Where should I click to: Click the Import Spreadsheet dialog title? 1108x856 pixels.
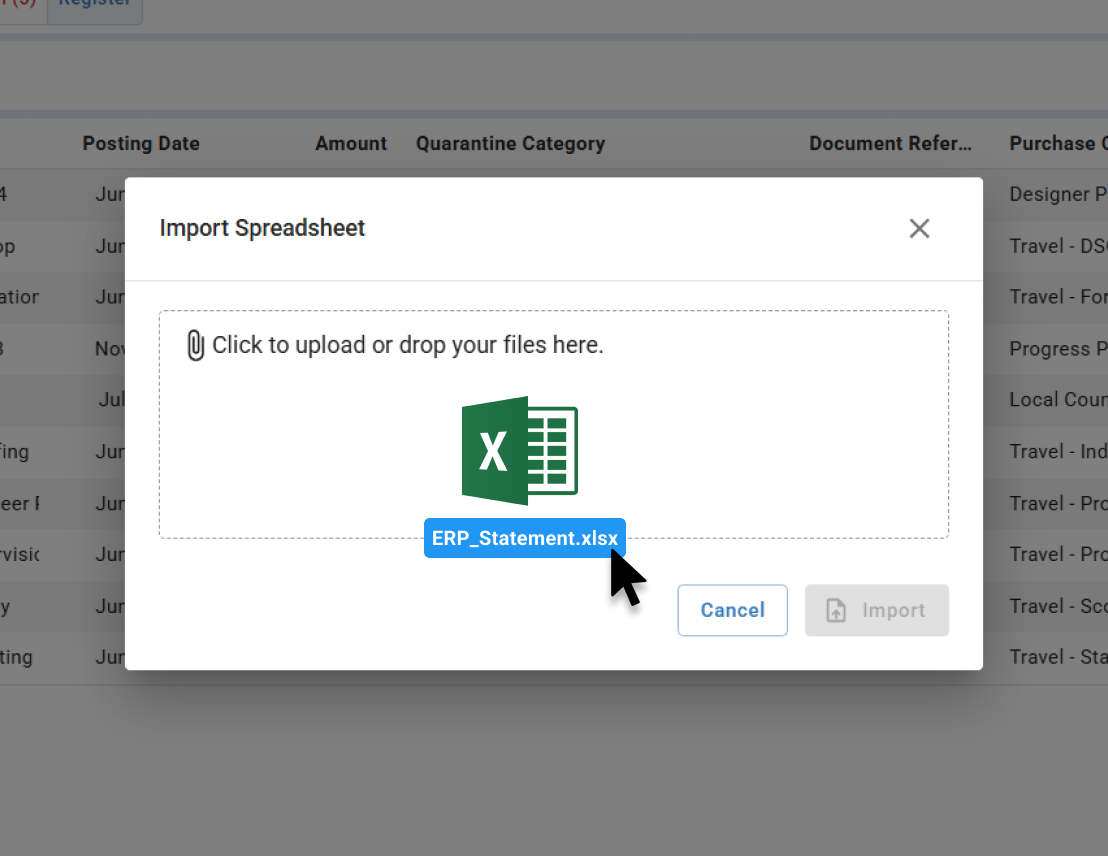click(262, 228)
